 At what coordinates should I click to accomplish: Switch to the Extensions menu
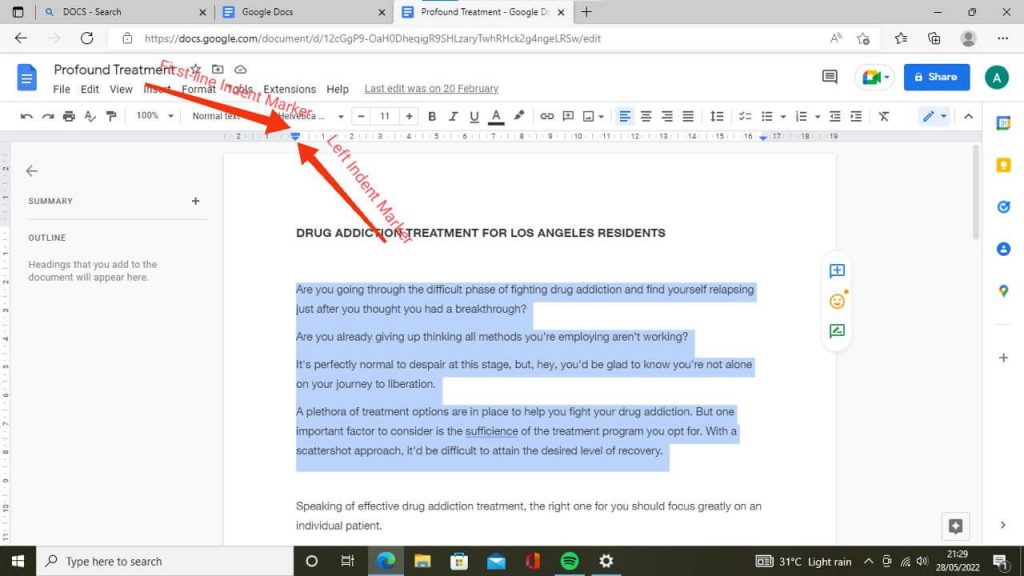click(289, 88)
